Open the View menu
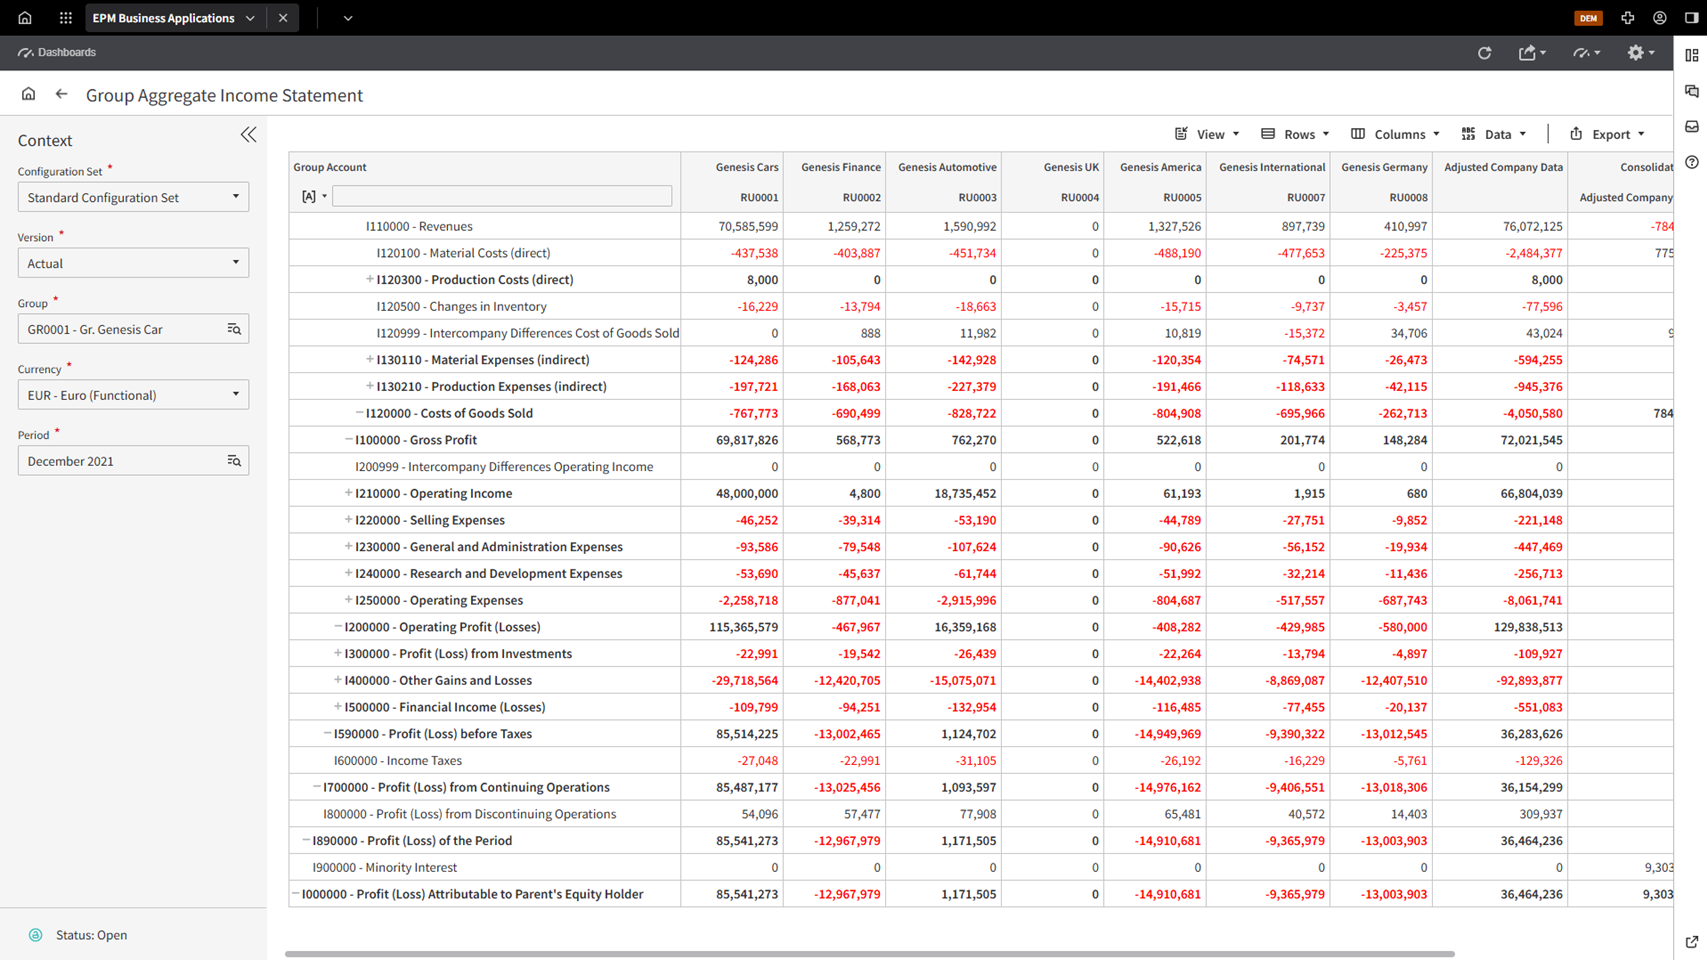Screen dimensions: 1707x960 1208,134
